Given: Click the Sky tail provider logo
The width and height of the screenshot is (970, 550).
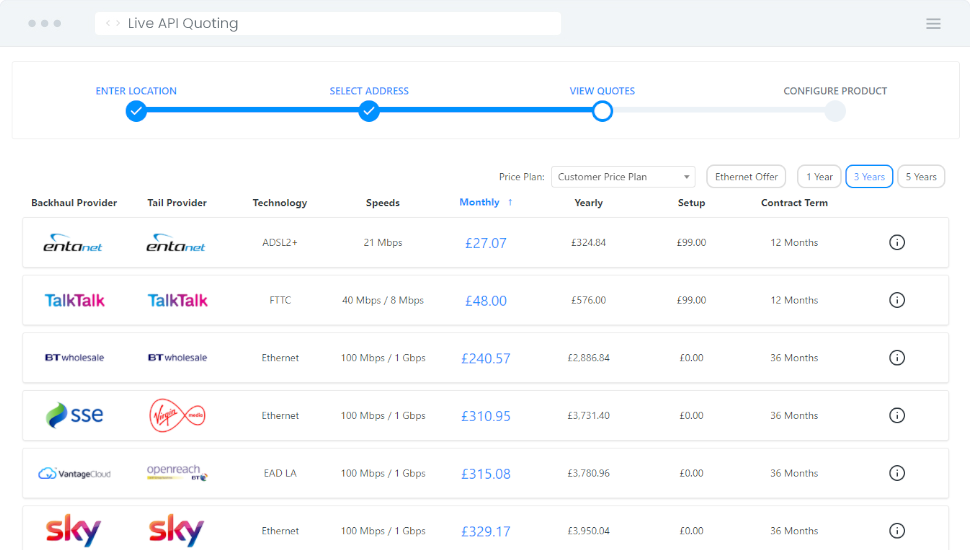Looking at the screenshot, I should coord(176,530).
